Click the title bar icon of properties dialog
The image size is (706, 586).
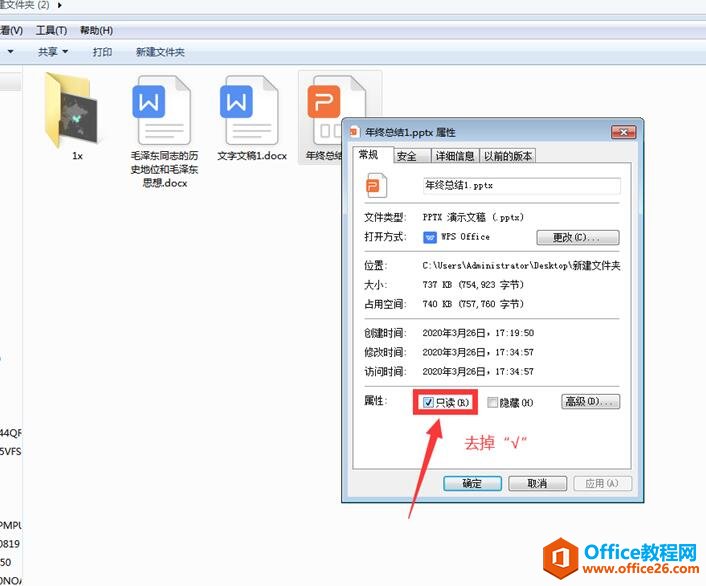pyautogui.click(x=354, y=132)
